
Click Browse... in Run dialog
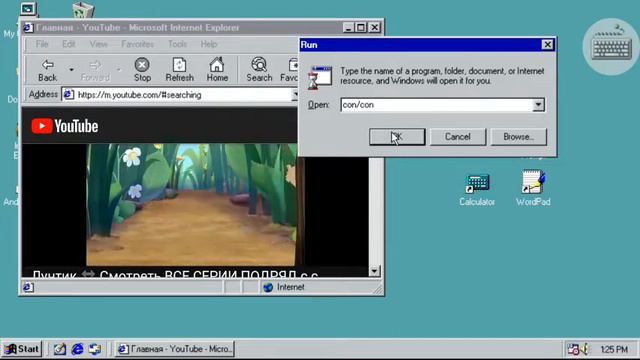pos(518,137)
